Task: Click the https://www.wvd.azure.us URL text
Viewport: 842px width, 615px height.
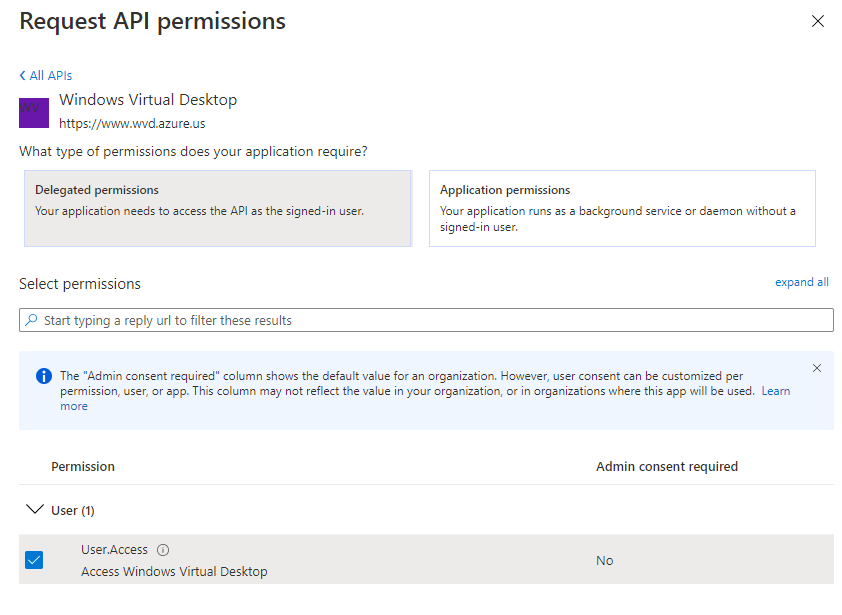Action: coord(132,124)
